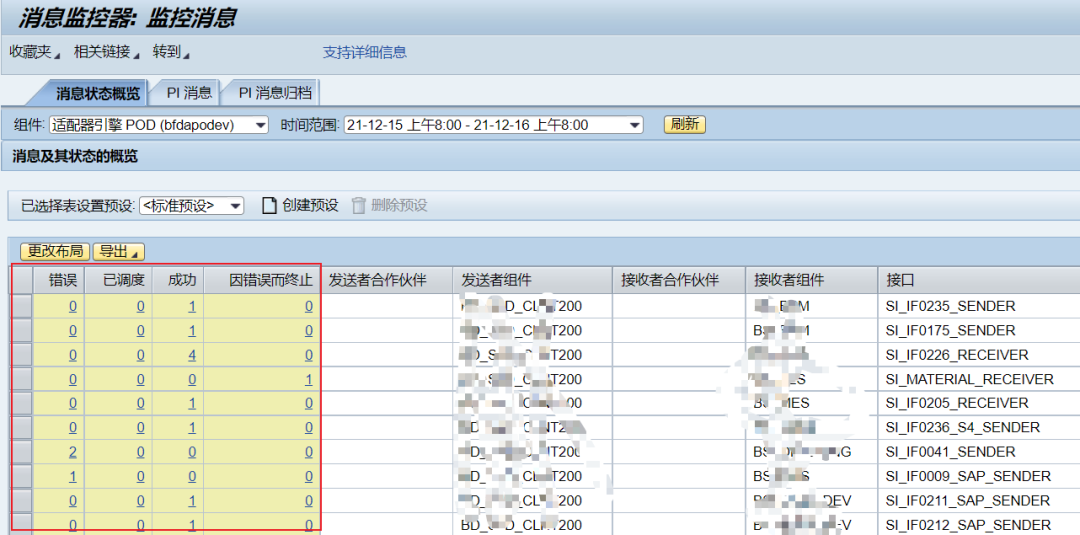Select the row for SI_IF0226_RECEIVER using its row selector
The image size is (1080, 535).
coord(22,355)
